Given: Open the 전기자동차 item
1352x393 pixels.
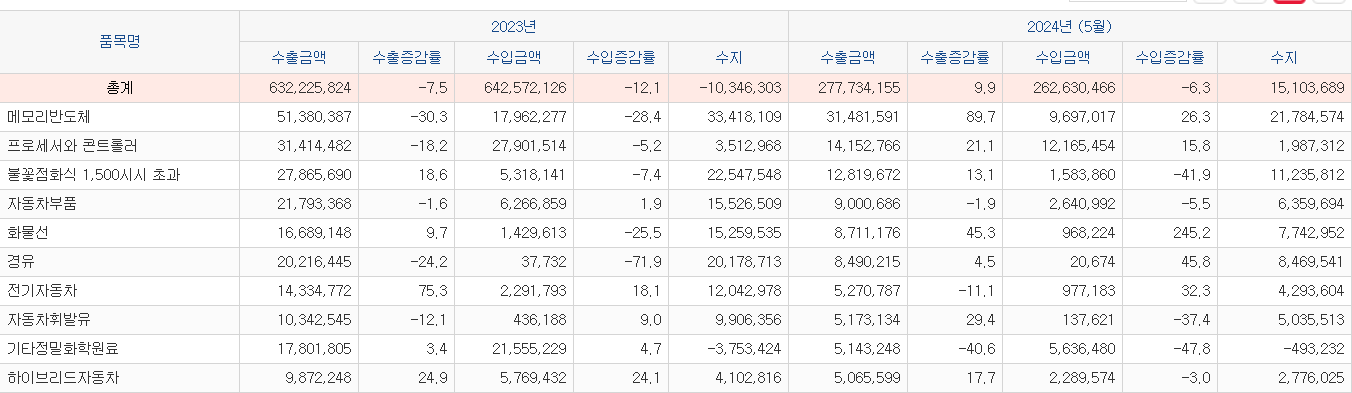Looking at the screenshot, I should (42, 291).
